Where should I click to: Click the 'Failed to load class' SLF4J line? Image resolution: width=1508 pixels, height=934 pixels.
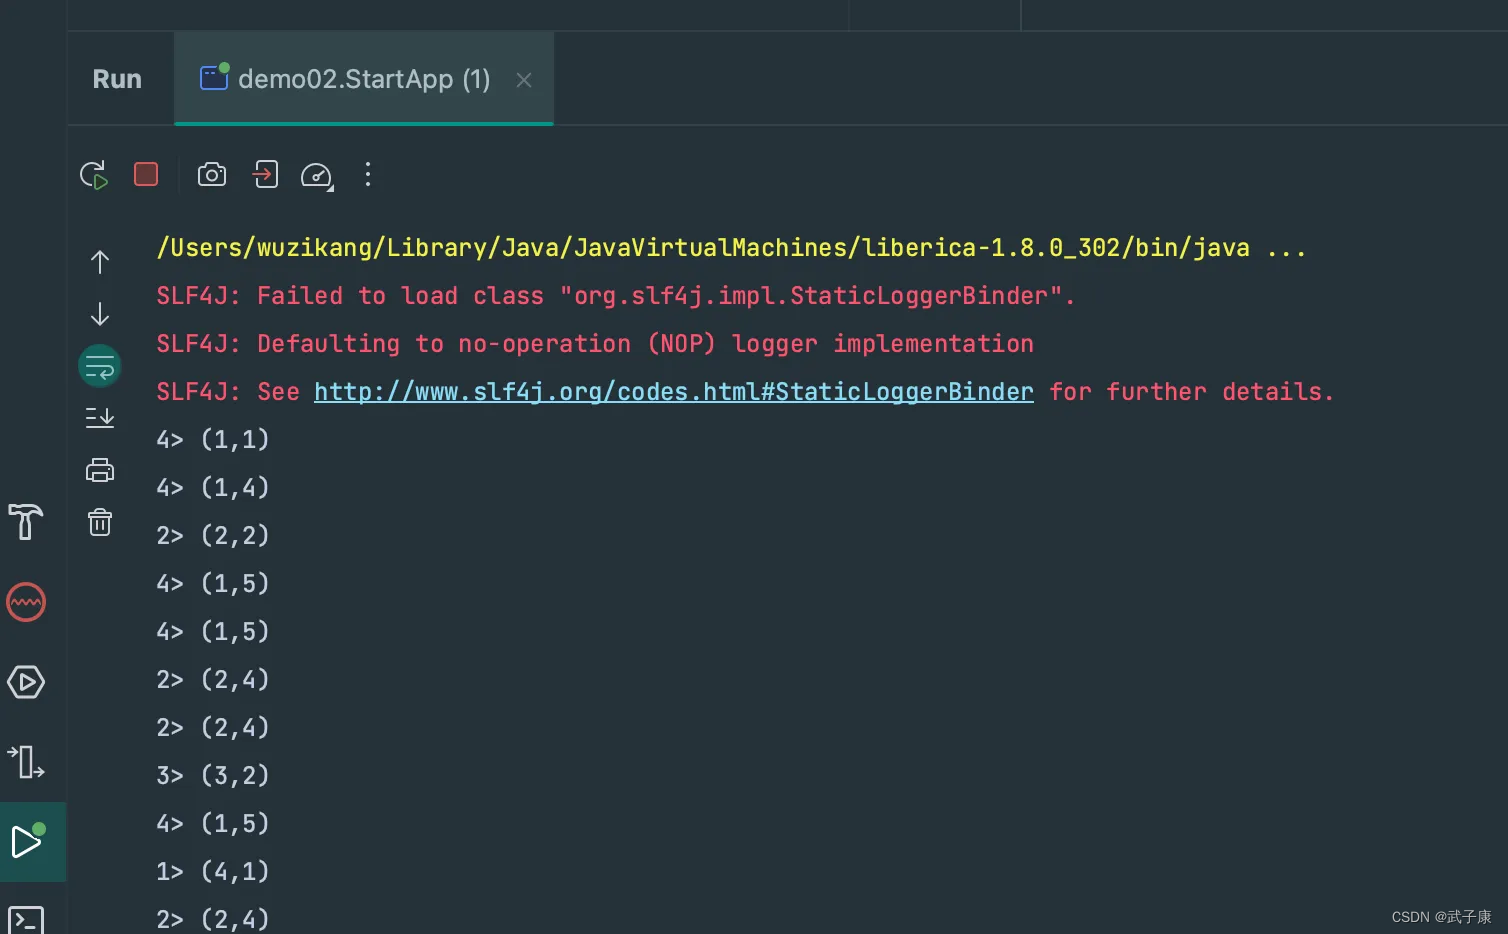click(616, 296)
